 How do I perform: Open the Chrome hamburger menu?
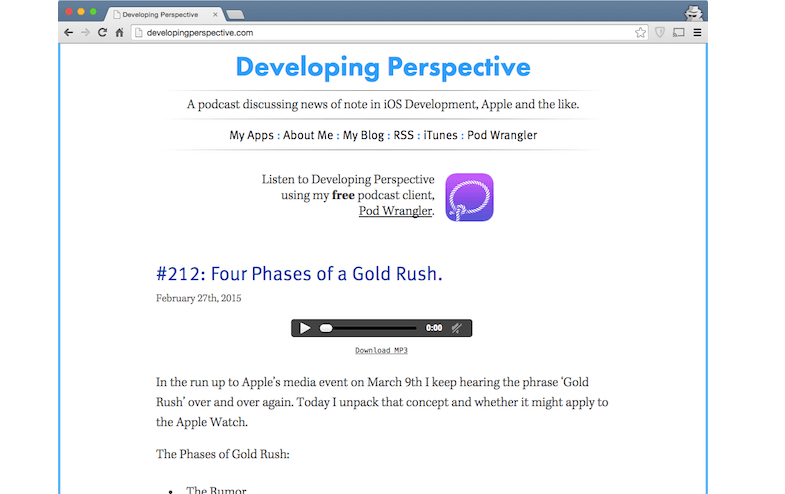point(697,33)
